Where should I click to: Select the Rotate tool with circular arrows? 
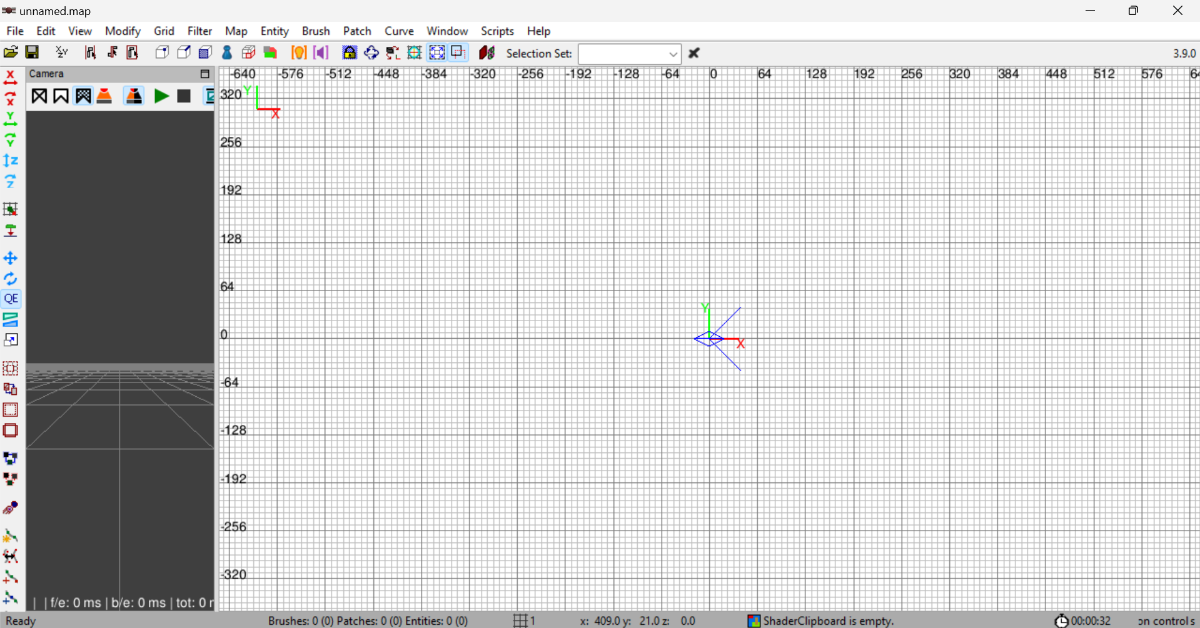[x=10, y=278]
